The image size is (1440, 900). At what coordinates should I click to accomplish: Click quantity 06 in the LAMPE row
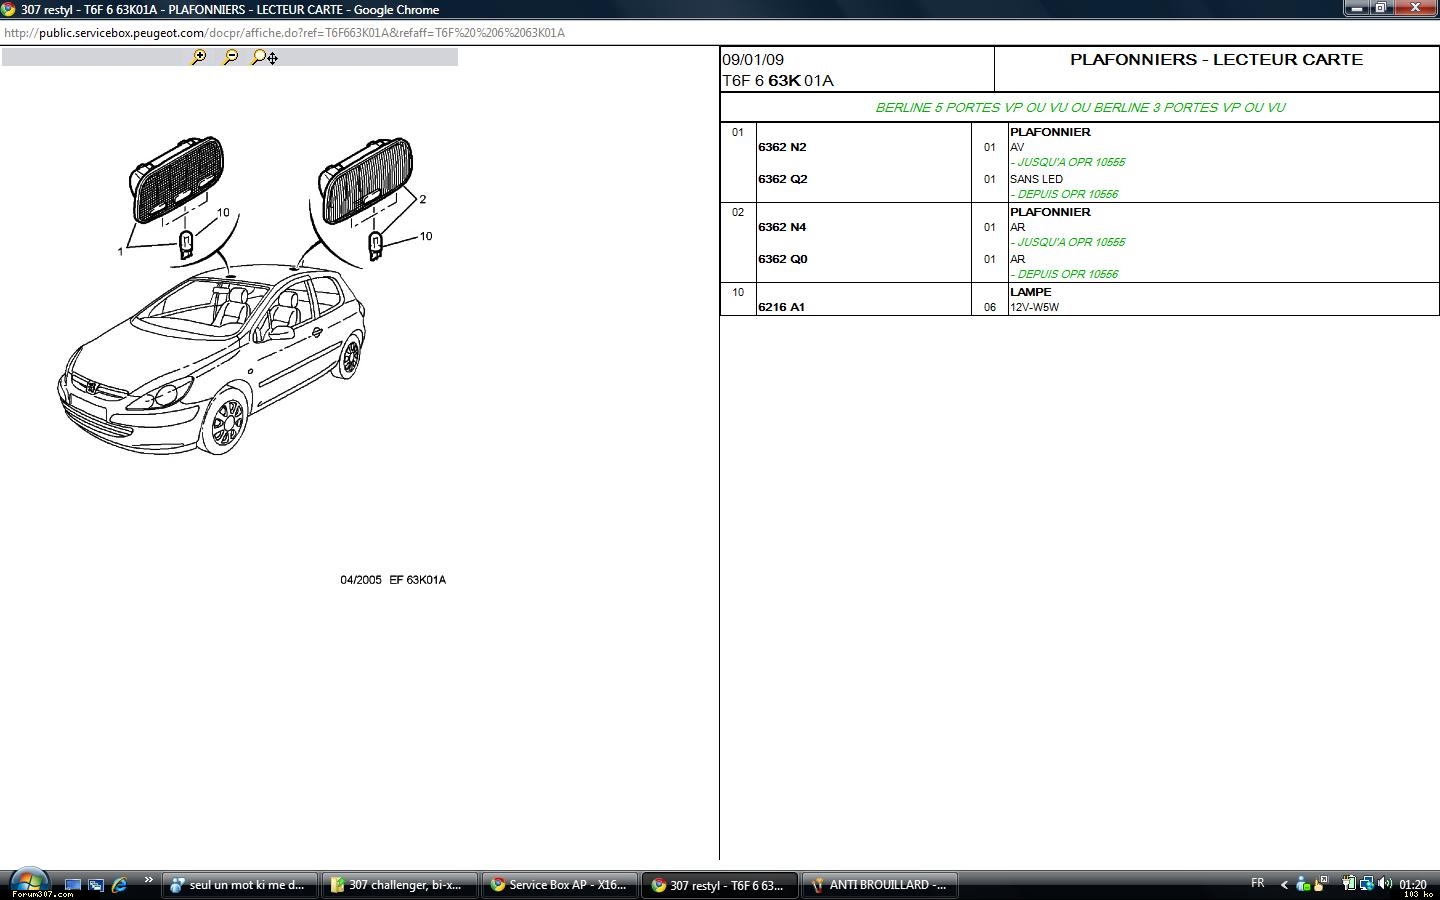point(990,307)
